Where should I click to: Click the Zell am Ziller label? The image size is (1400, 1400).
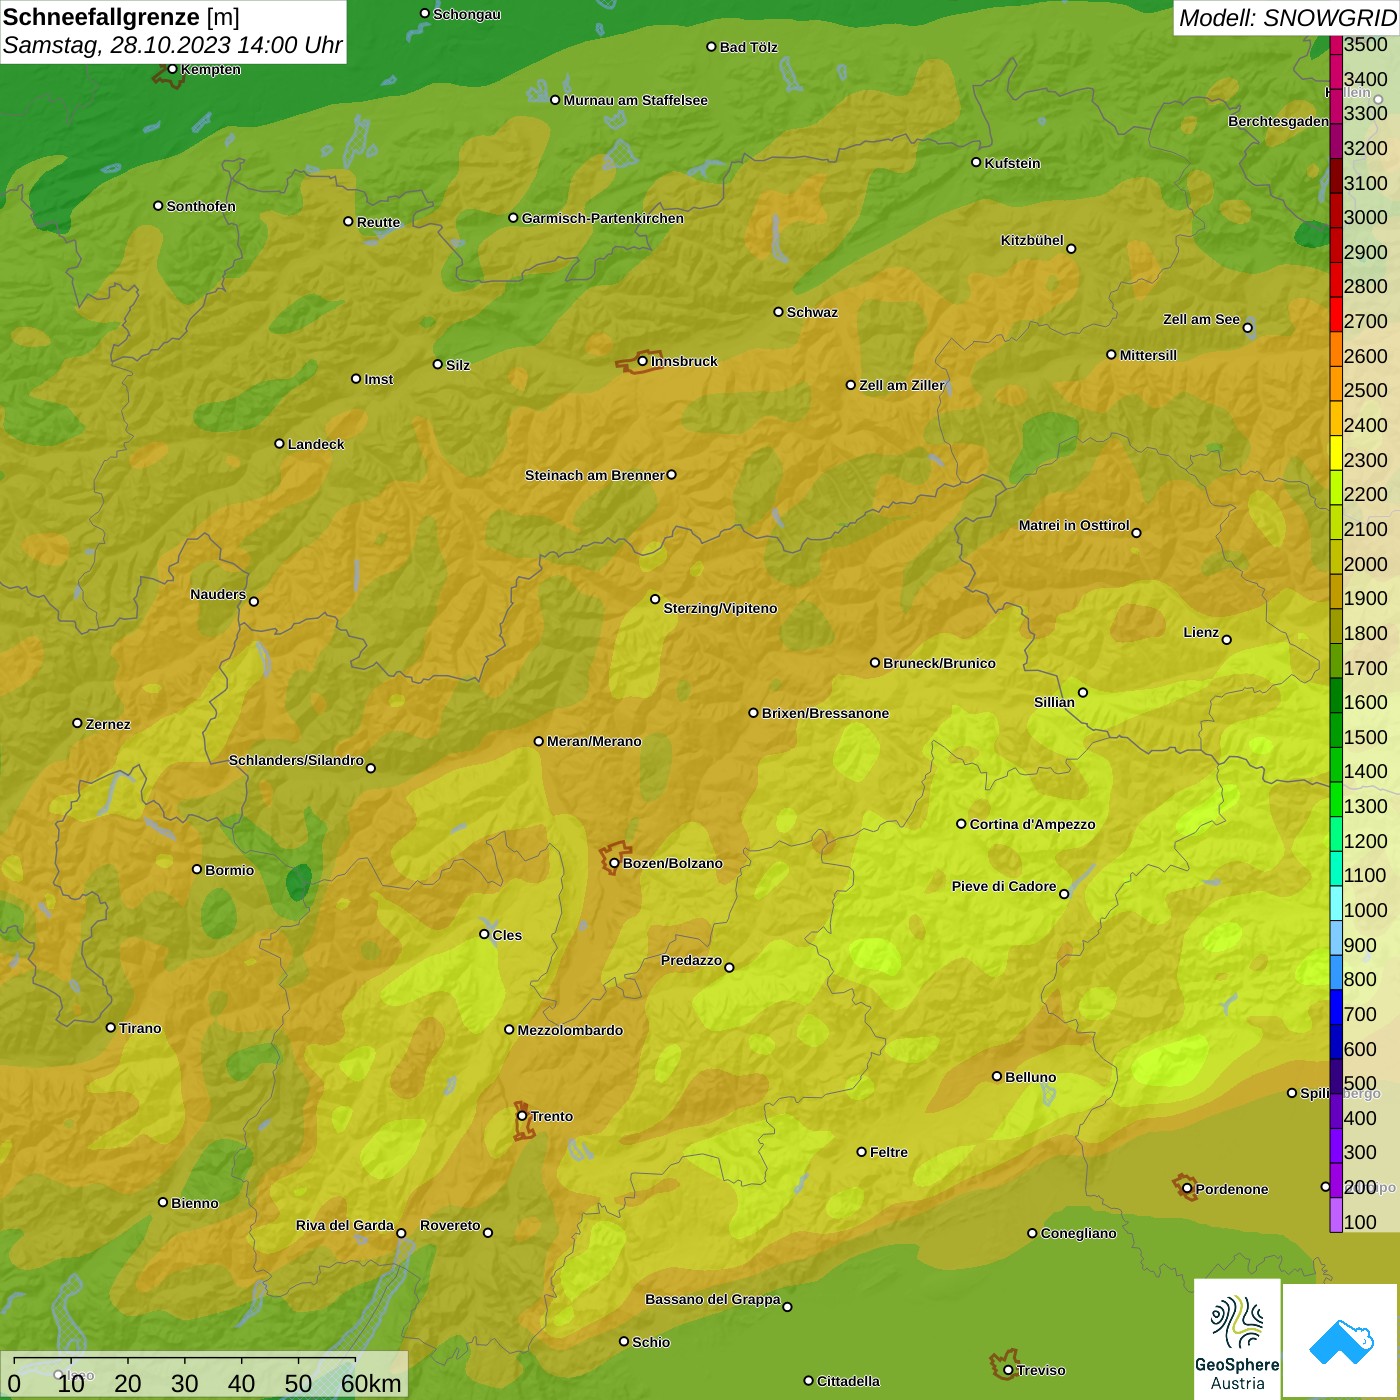(902, 385)
